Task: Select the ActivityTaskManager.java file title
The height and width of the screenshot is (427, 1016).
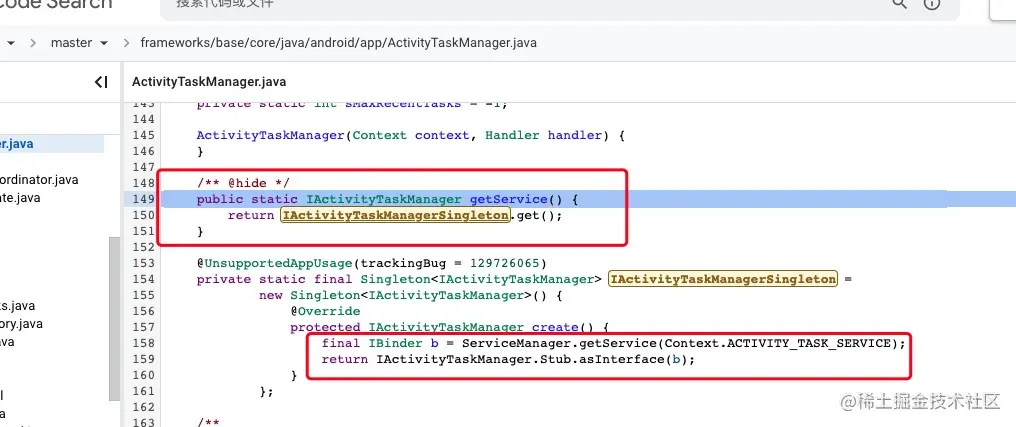Action: tap(209, 82)
